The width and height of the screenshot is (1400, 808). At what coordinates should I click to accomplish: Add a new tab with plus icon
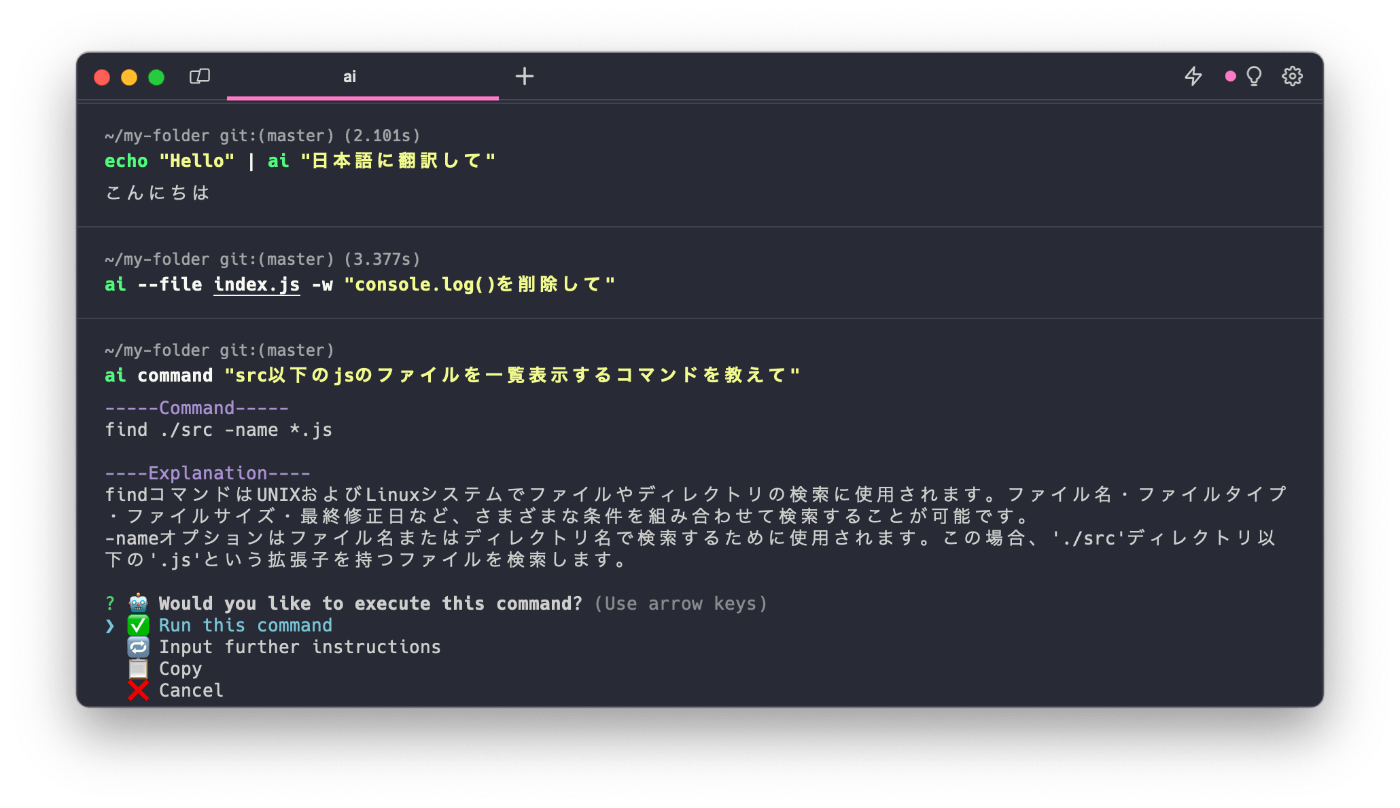525,76
